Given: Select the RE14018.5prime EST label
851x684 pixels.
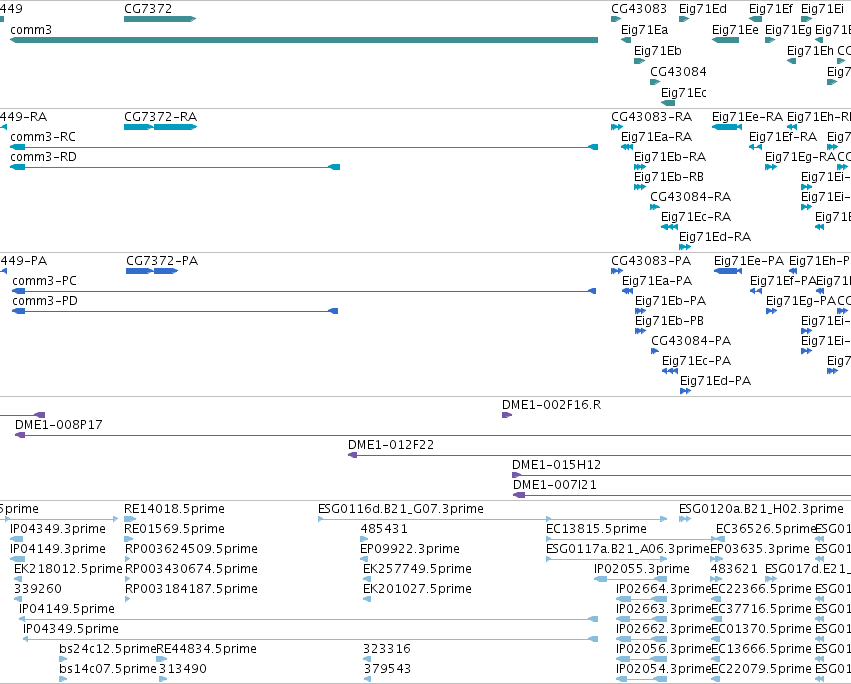Looking at the screenshot, I should [174, 509].
